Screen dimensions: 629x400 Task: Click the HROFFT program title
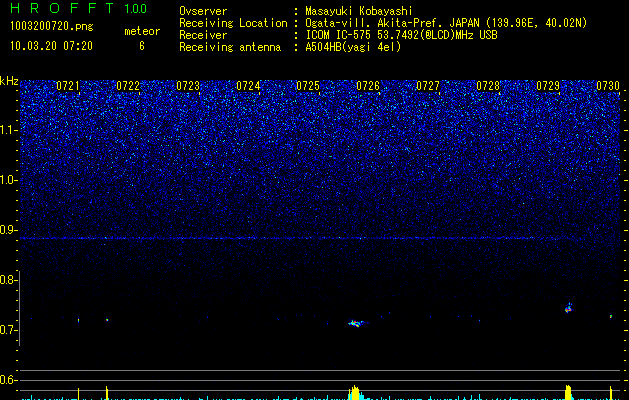click(x=63, y=9)
